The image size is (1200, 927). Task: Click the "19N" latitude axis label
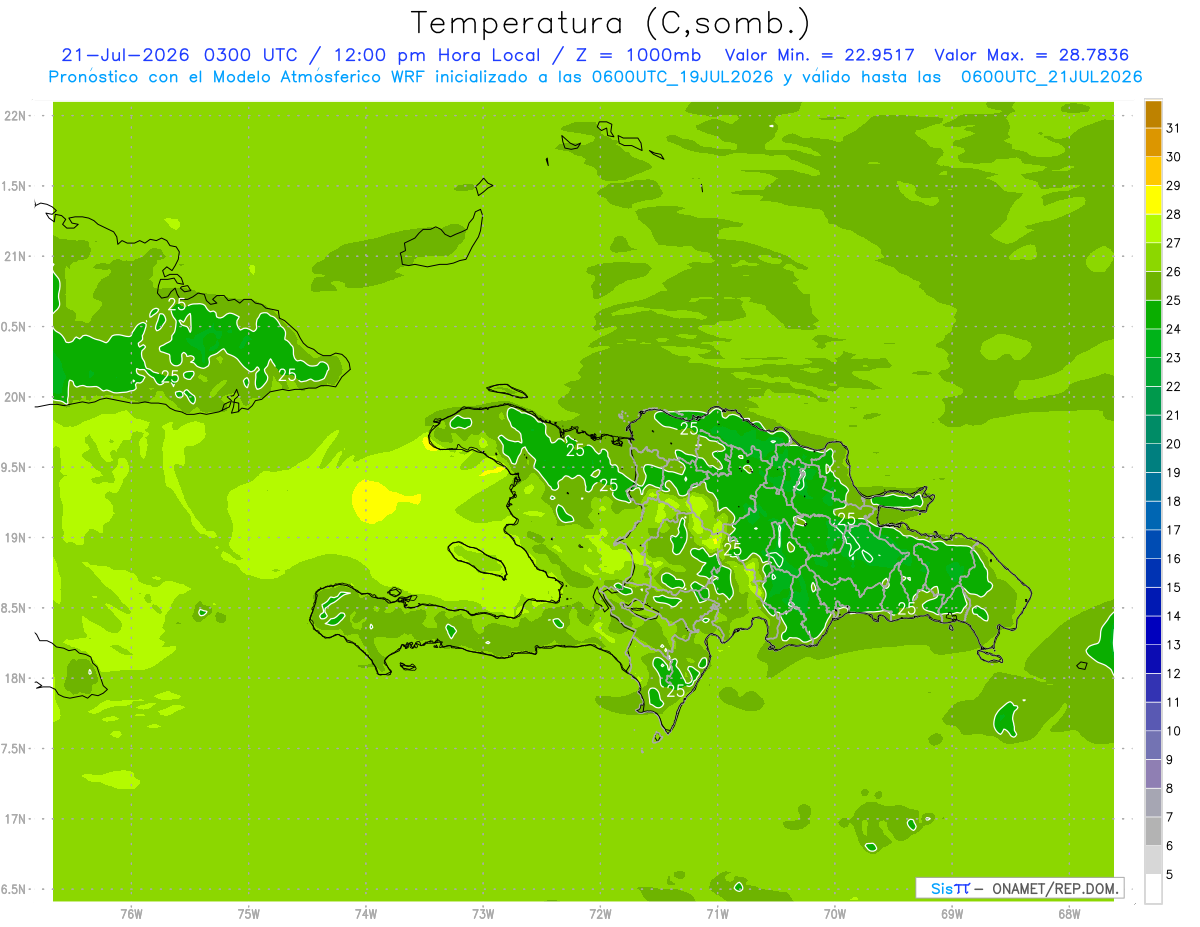15,538
